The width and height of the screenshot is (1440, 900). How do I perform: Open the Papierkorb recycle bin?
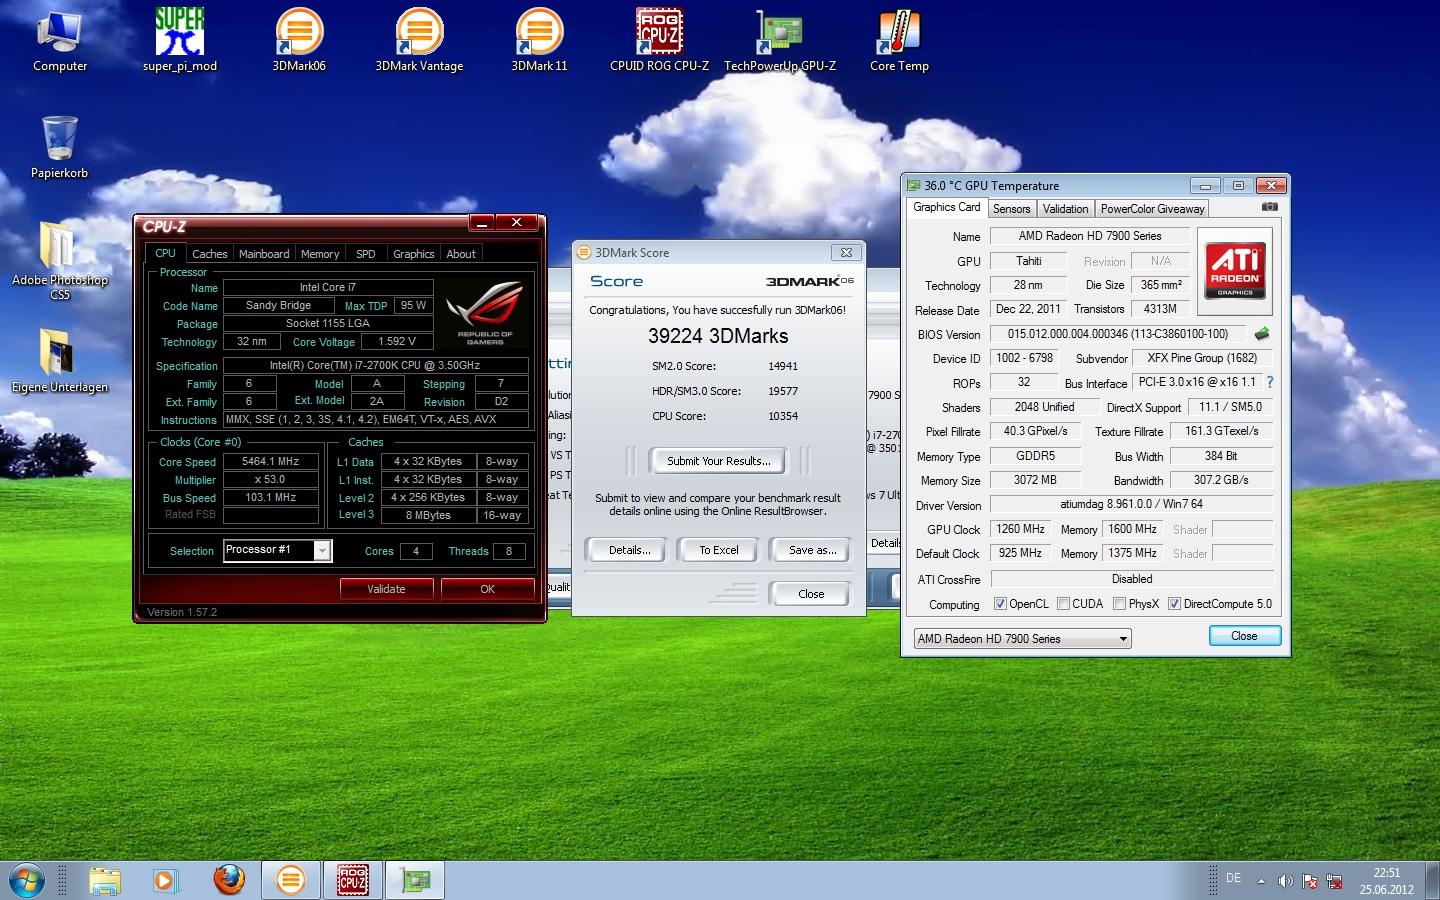60,147
